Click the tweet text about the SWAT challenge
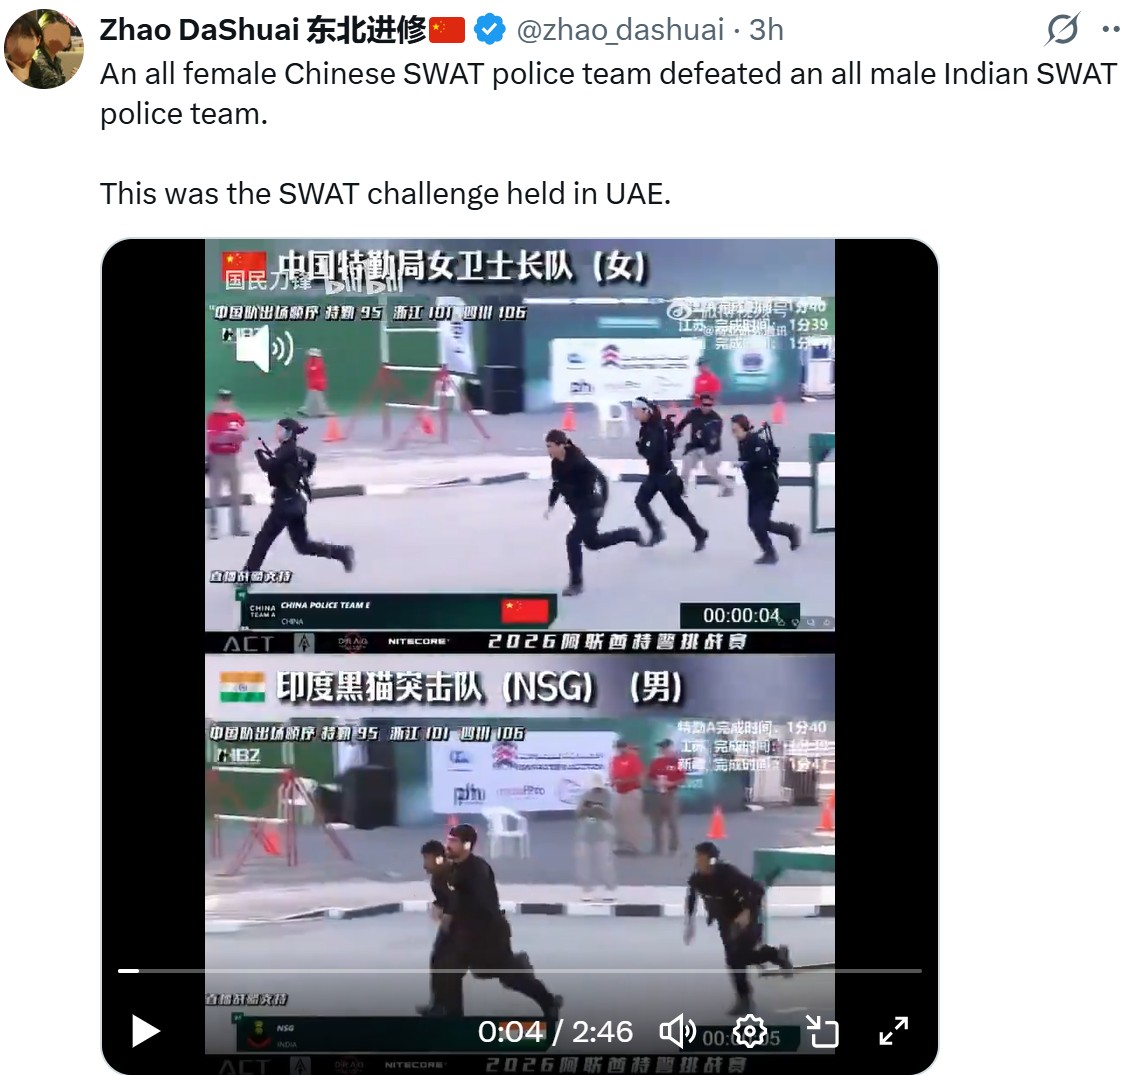The image size is (1121, 1075). click(385, 194)
